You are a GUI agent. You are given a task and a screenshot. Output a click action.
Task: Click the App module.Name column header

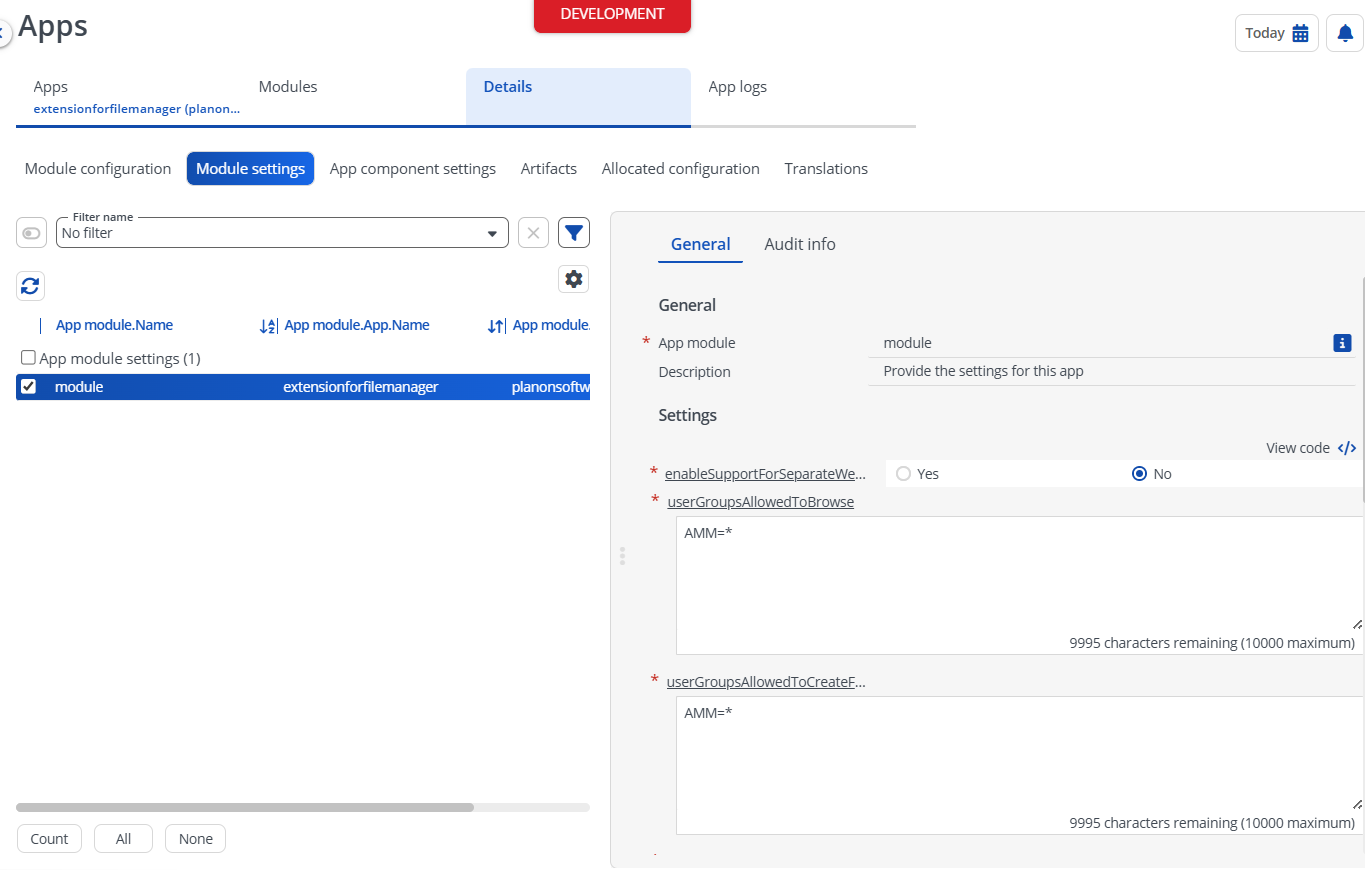pos(114,325)
